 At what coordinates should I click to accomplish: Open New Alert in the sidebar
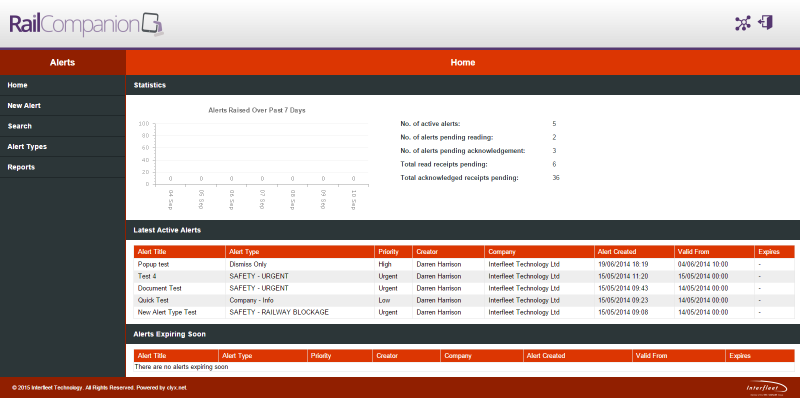(x=62, y=106)
